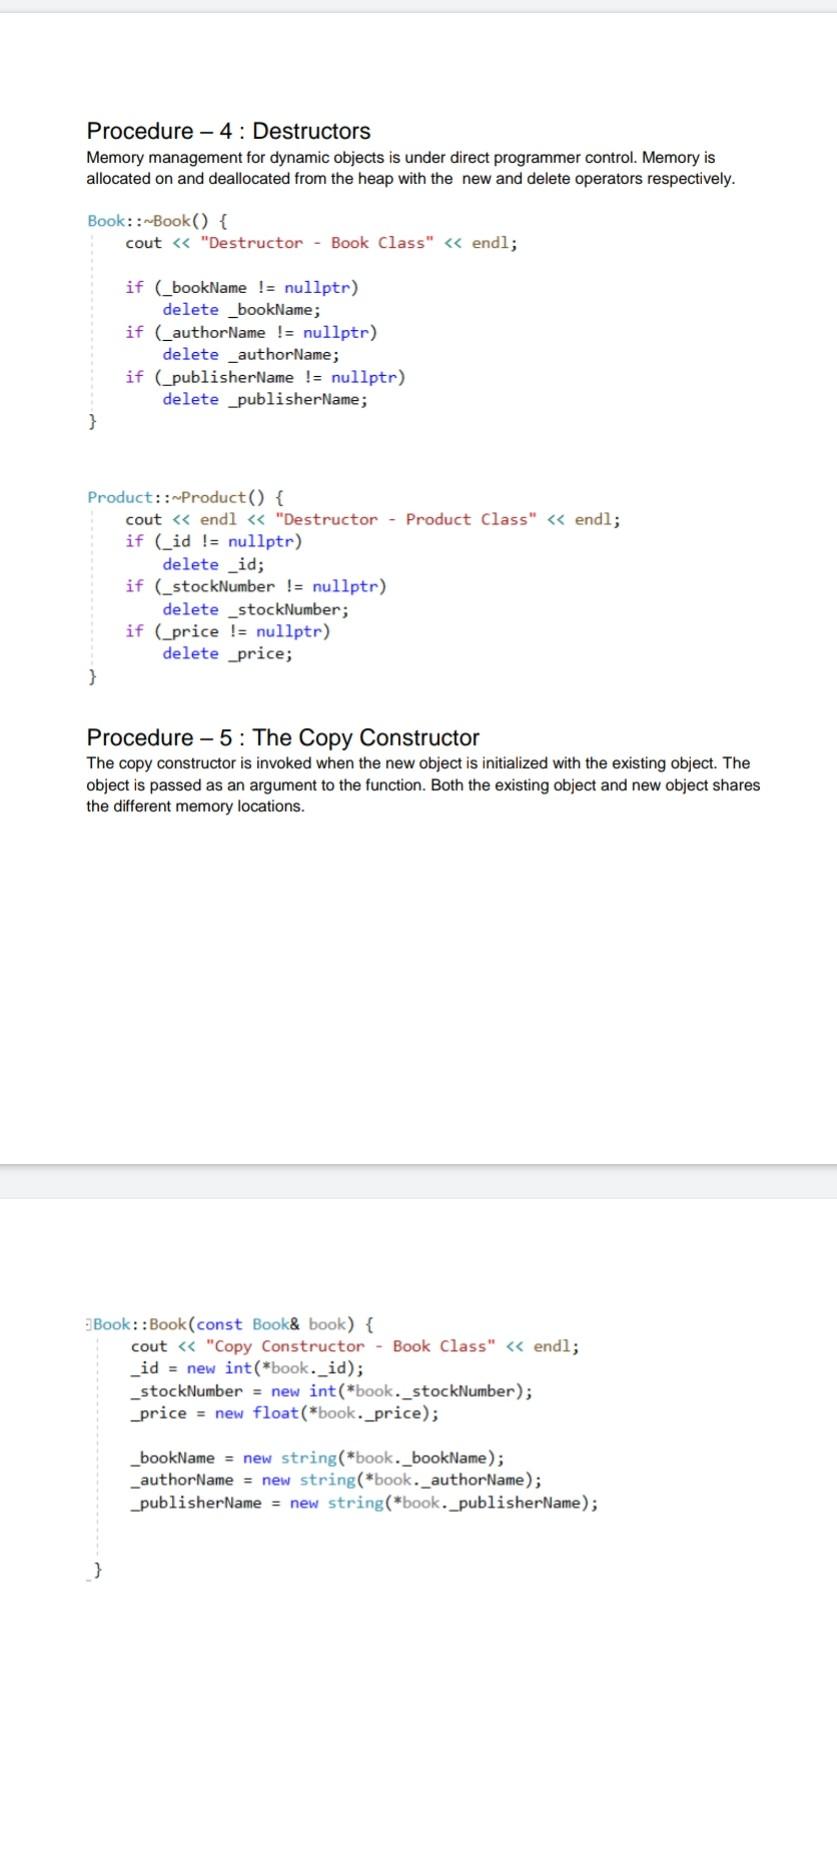The image size is (837, 1849).
Task: Click the 'Procedure – 4 : Destructors' heading
Action: coord(228,131)
